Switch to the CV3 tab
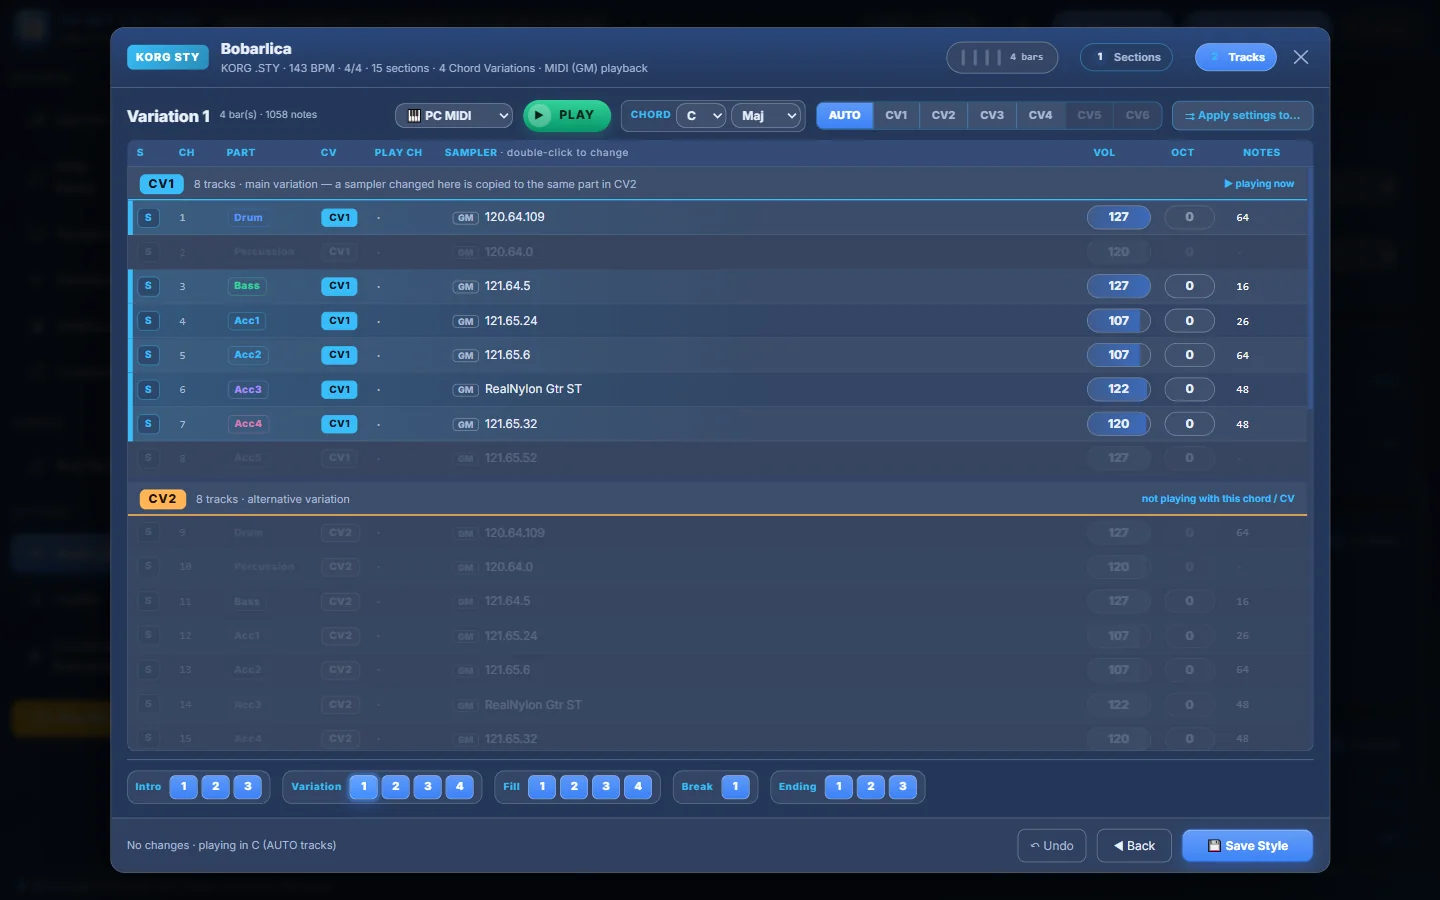 pos(992,116)
